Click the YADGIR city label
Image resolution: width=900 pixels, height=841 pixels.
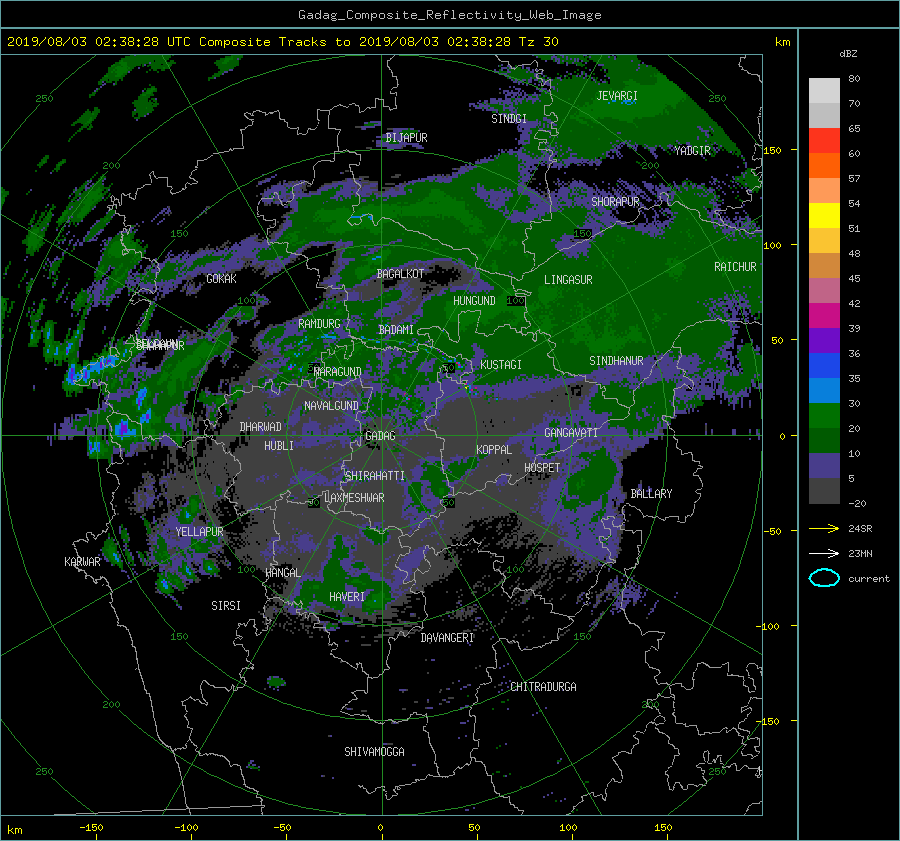click(x=692, y=151)
